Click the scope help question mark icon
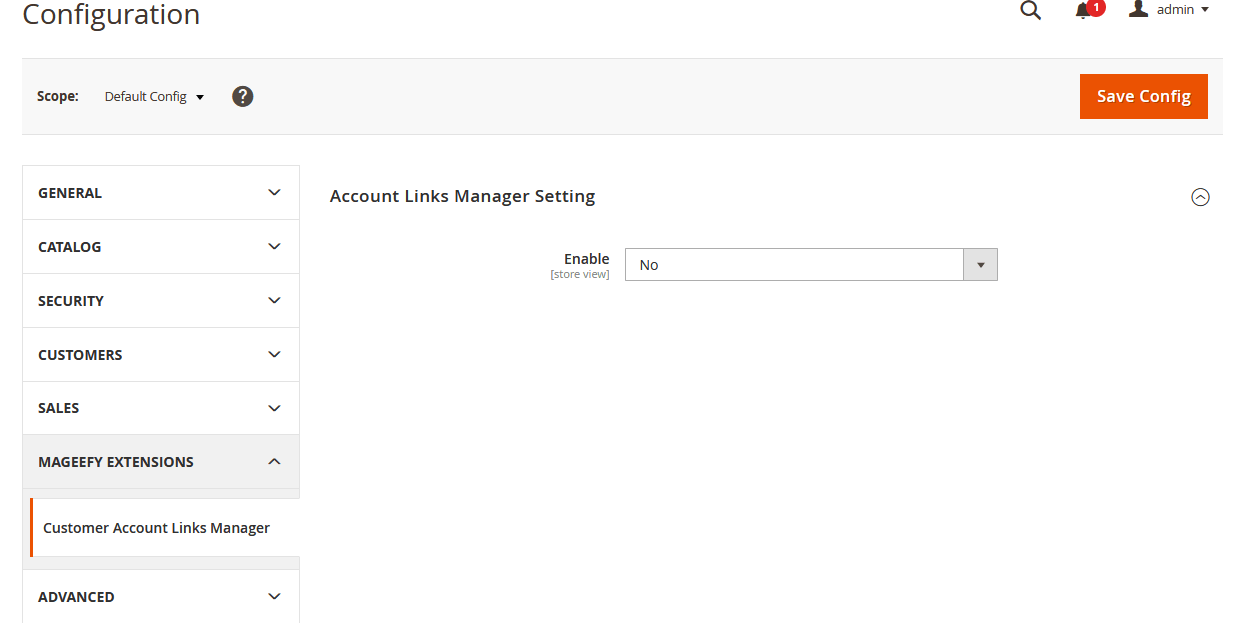 (242, 96)
